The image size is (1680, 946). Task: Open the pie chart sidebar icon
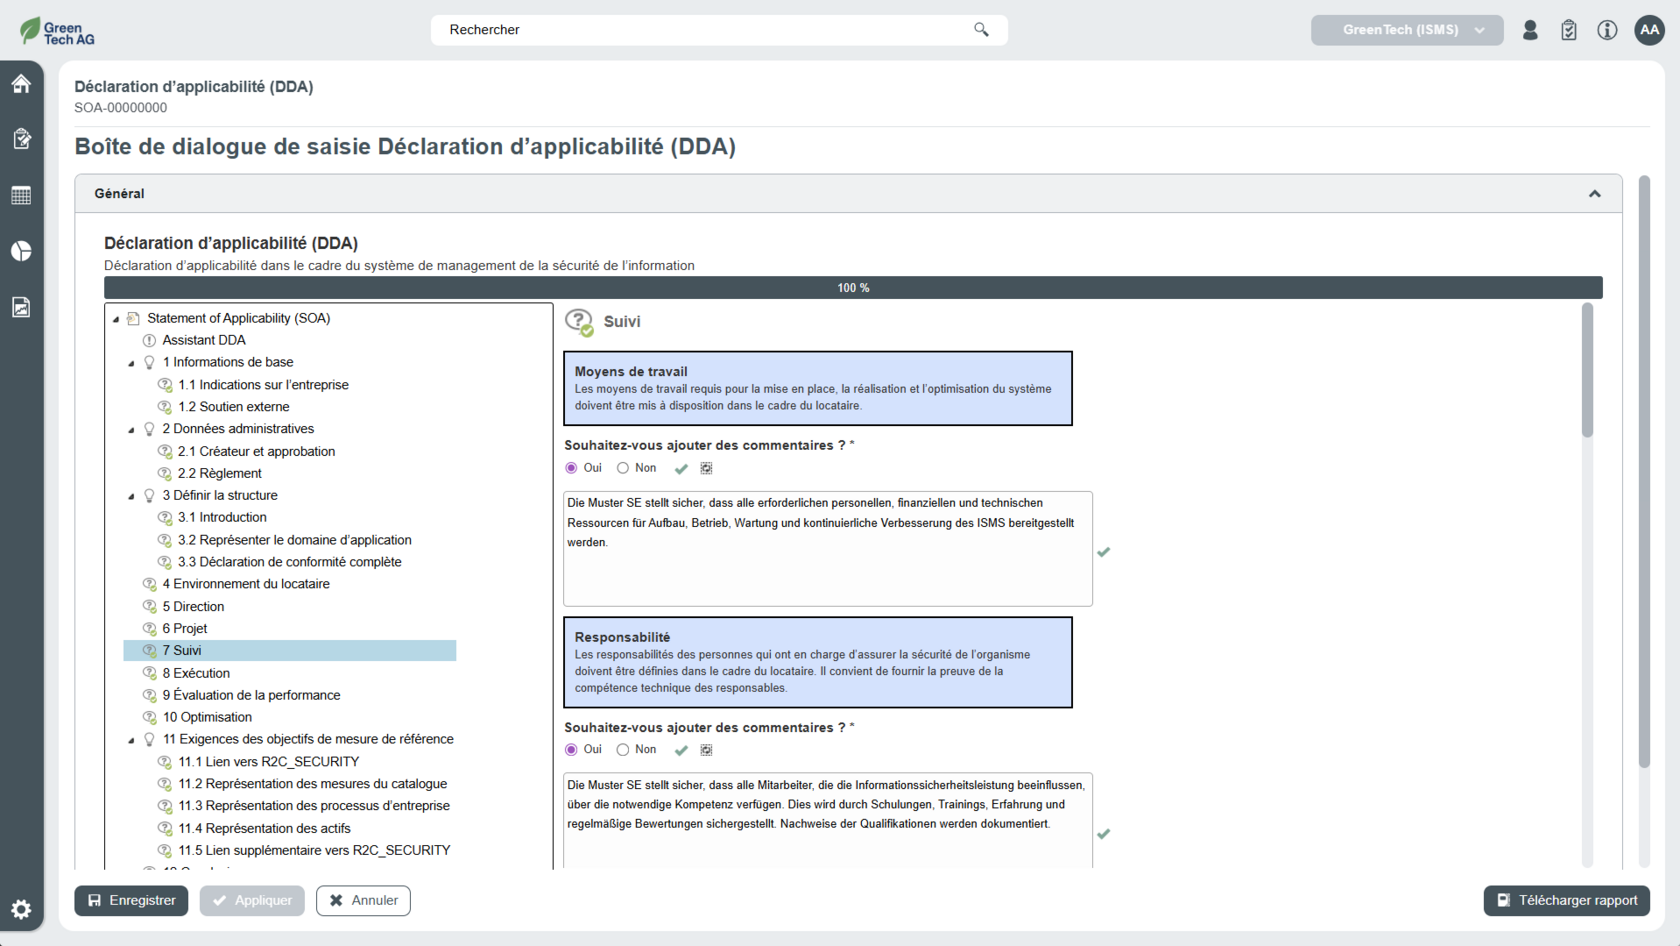[x=21, y=251]
